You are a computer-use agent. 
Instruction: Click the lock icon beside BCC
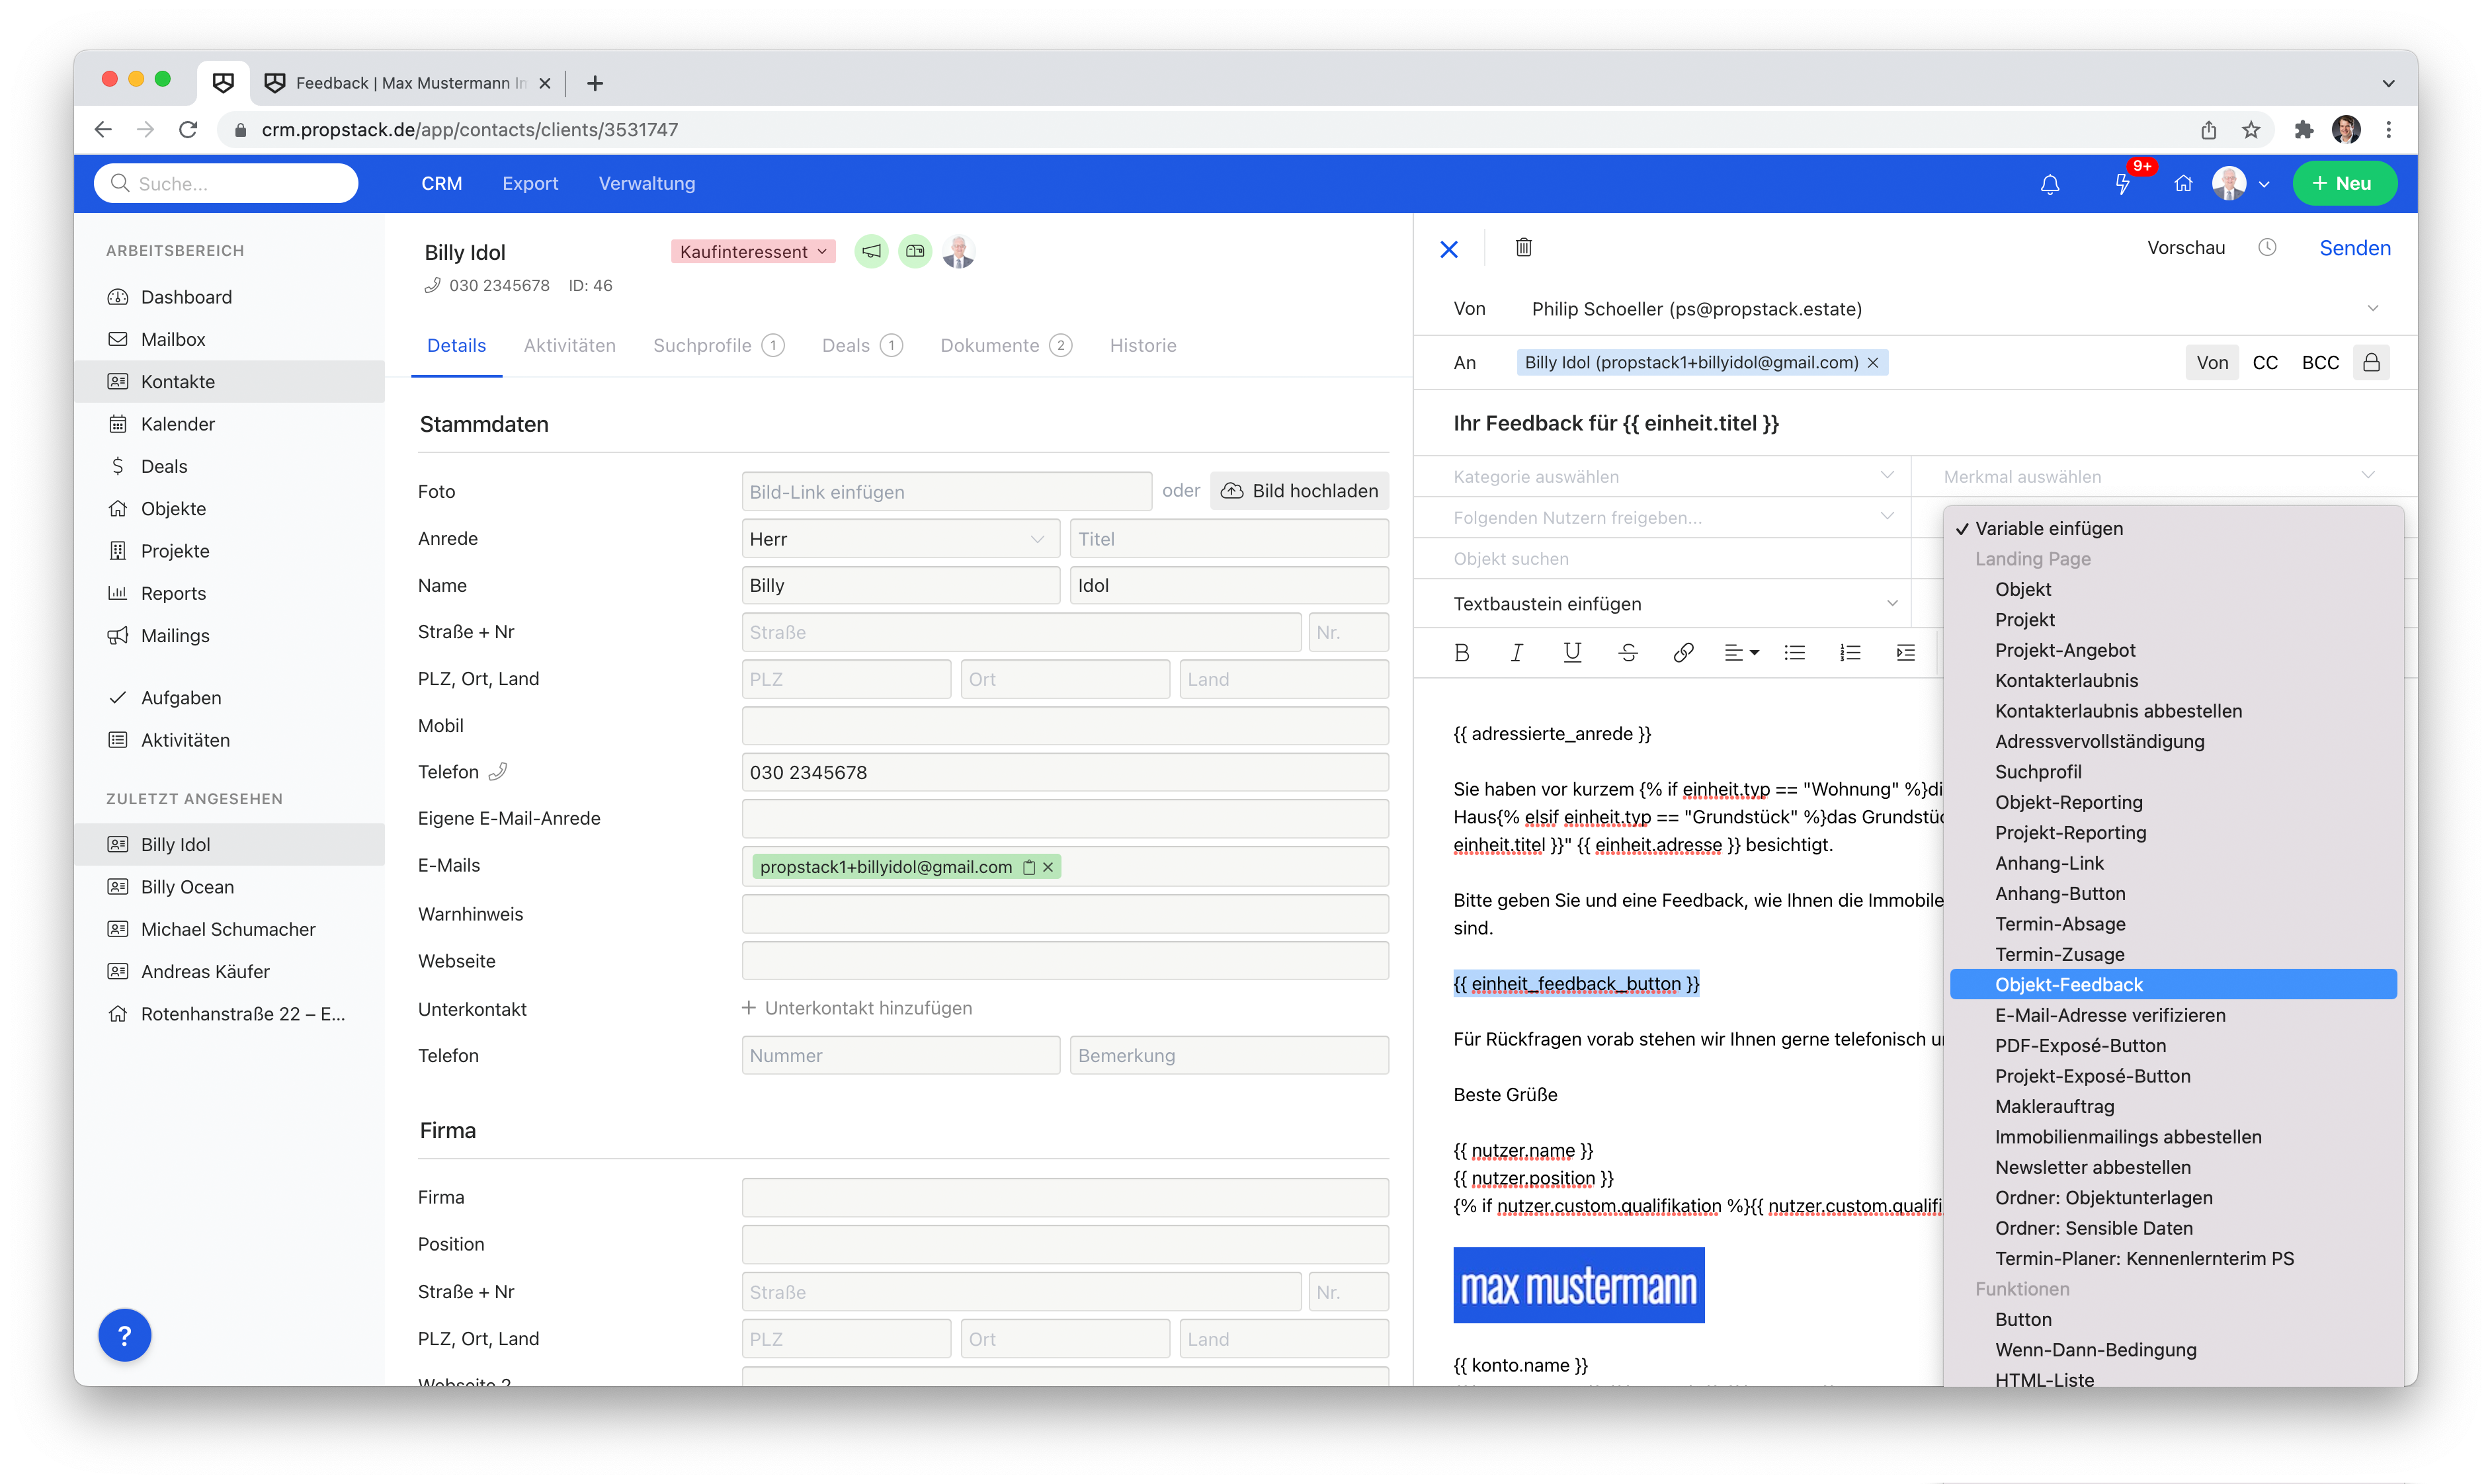pos(2370,362)
